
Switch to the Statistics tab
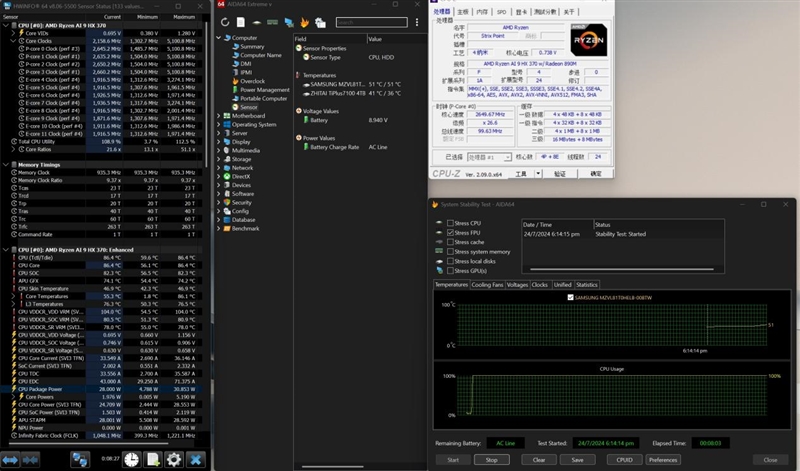point(587,285)
